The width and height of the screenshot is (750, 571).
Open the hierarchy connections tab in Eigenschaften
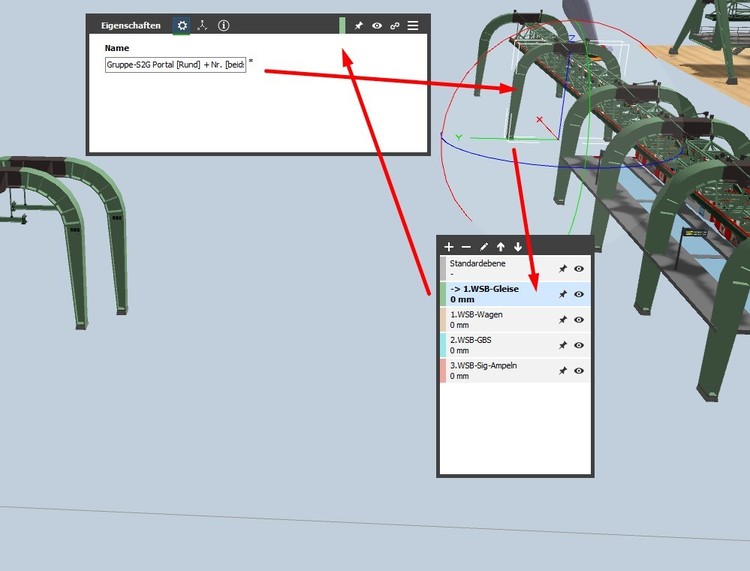pyautogui.click(x=203, y=25)
